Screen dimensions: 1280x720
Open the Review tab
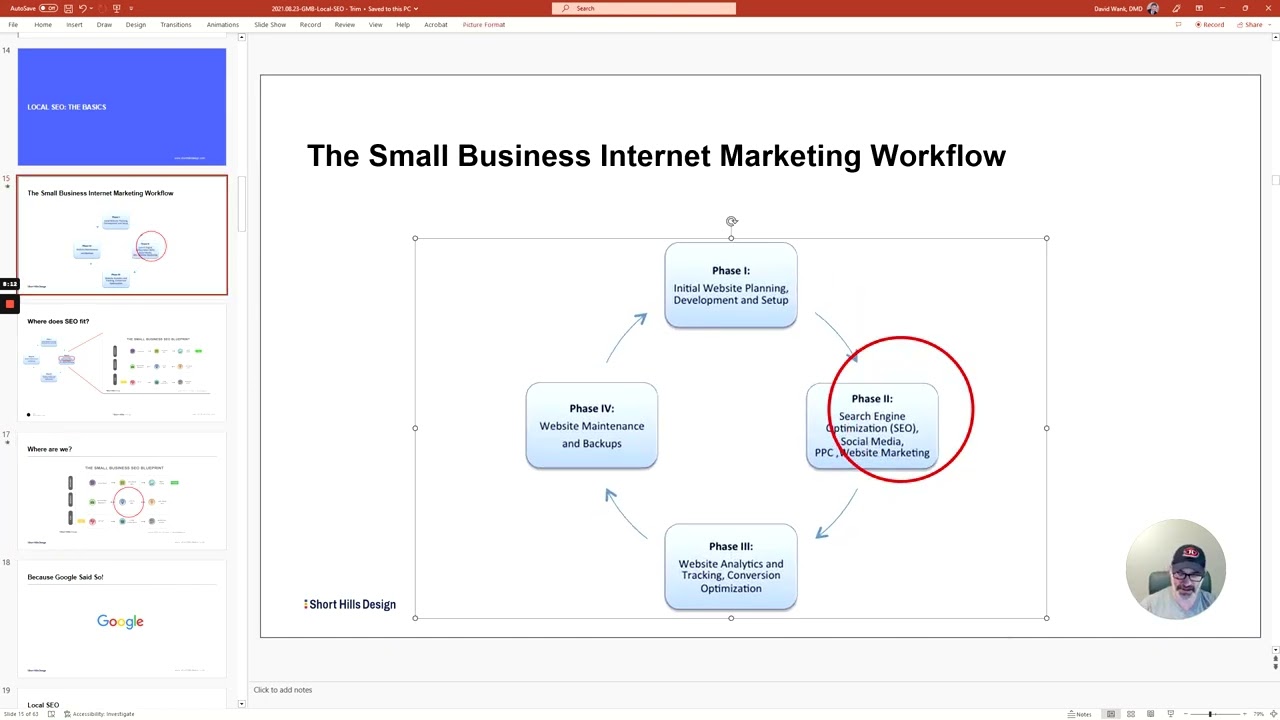click(345, 24)
